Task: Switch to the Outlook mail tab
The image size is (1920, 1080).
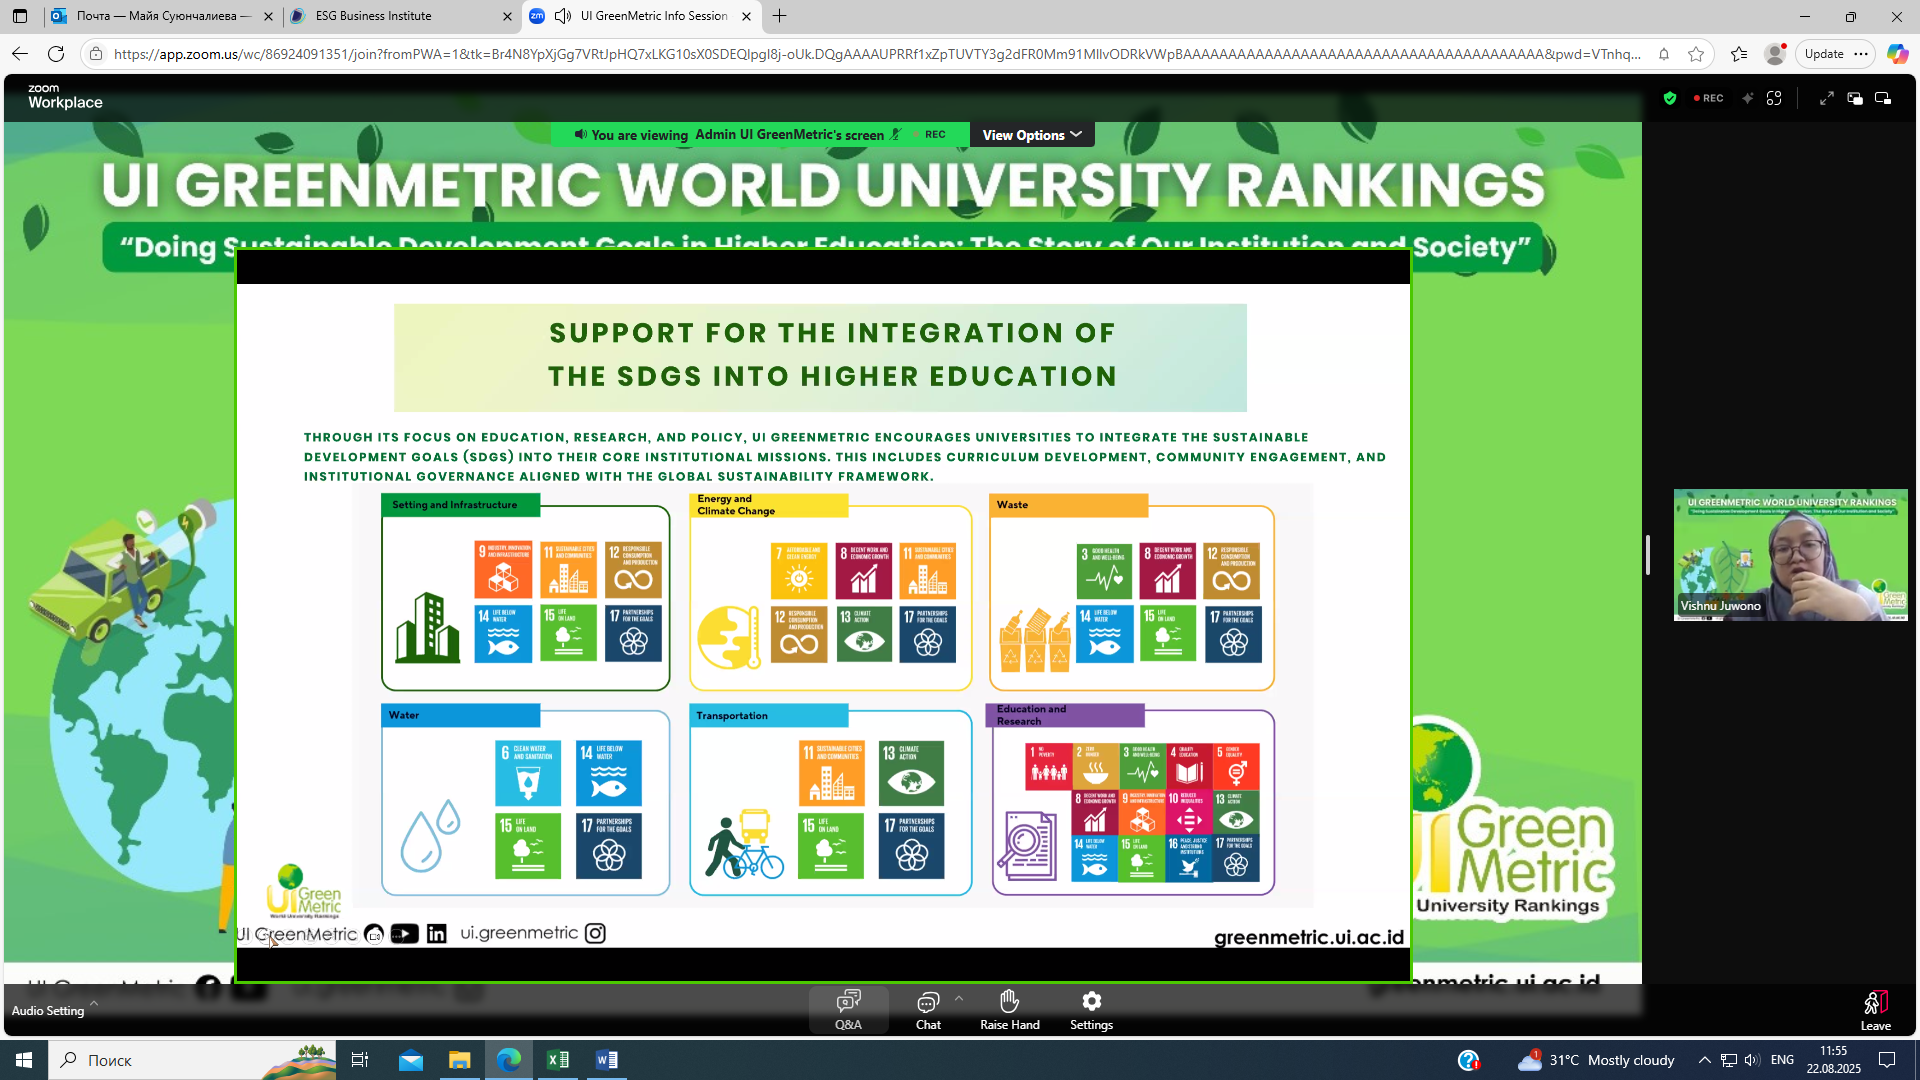Action: pyautogui.click(x=162, y=16)
